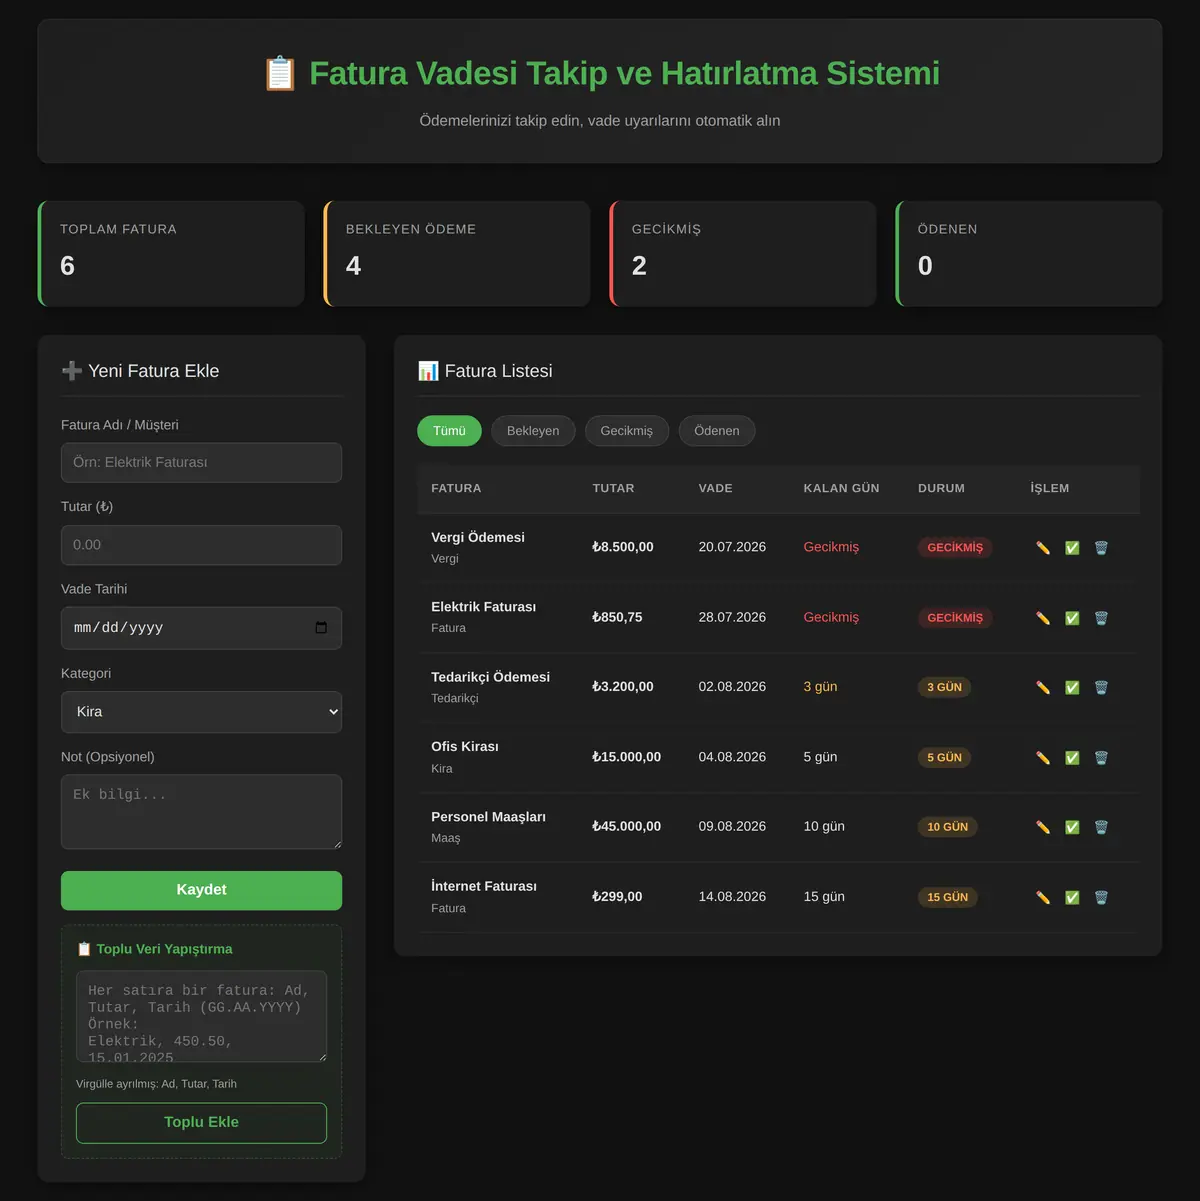
Task: Mark Elektrik Faturası as paid
Action: pyautogui.click(x=1072, y=618)
